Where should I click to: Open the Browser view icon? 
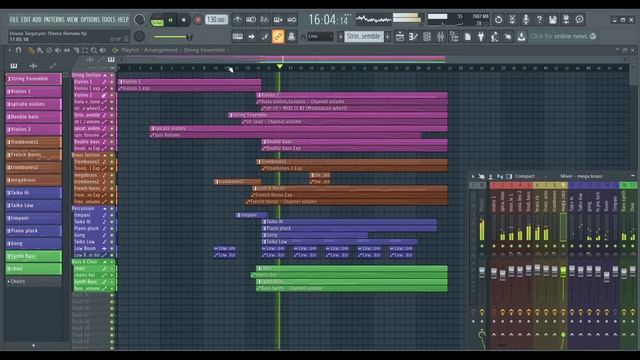point(454,37)
